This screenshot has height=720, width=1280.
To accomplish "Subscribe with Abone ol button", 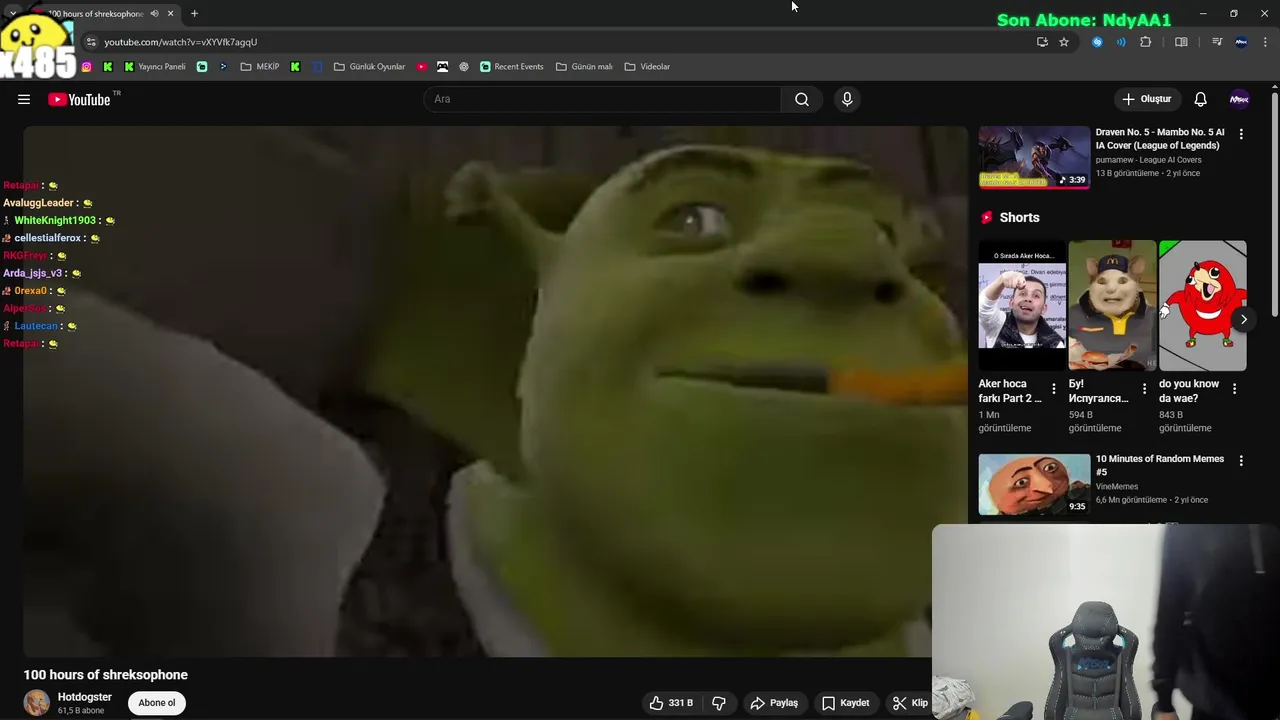I will [x=157, y=703].
